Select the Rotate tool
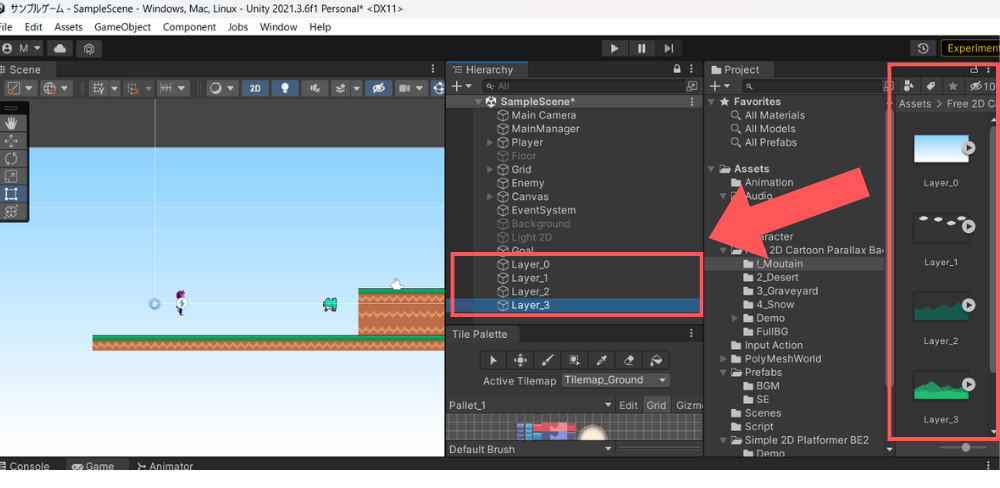Screen dimensions: 1000x488 [12, 158]
